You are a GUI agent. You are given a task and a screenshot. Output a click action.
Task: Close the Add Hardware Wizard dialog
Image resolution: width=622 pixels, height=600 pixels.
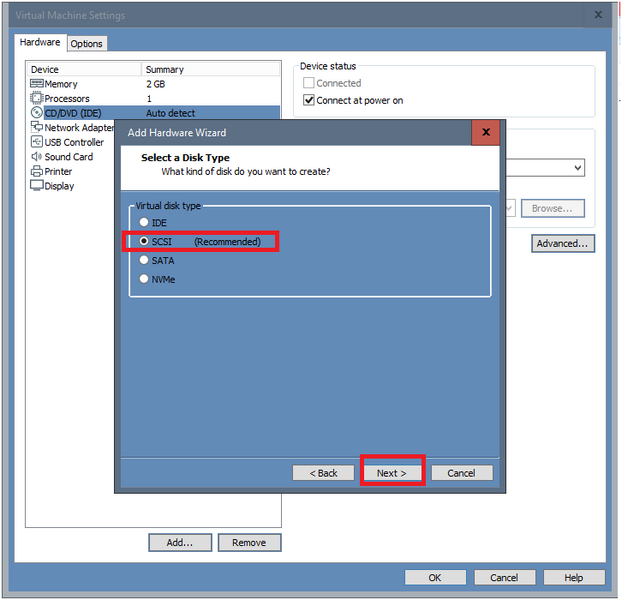coord(485,132)
